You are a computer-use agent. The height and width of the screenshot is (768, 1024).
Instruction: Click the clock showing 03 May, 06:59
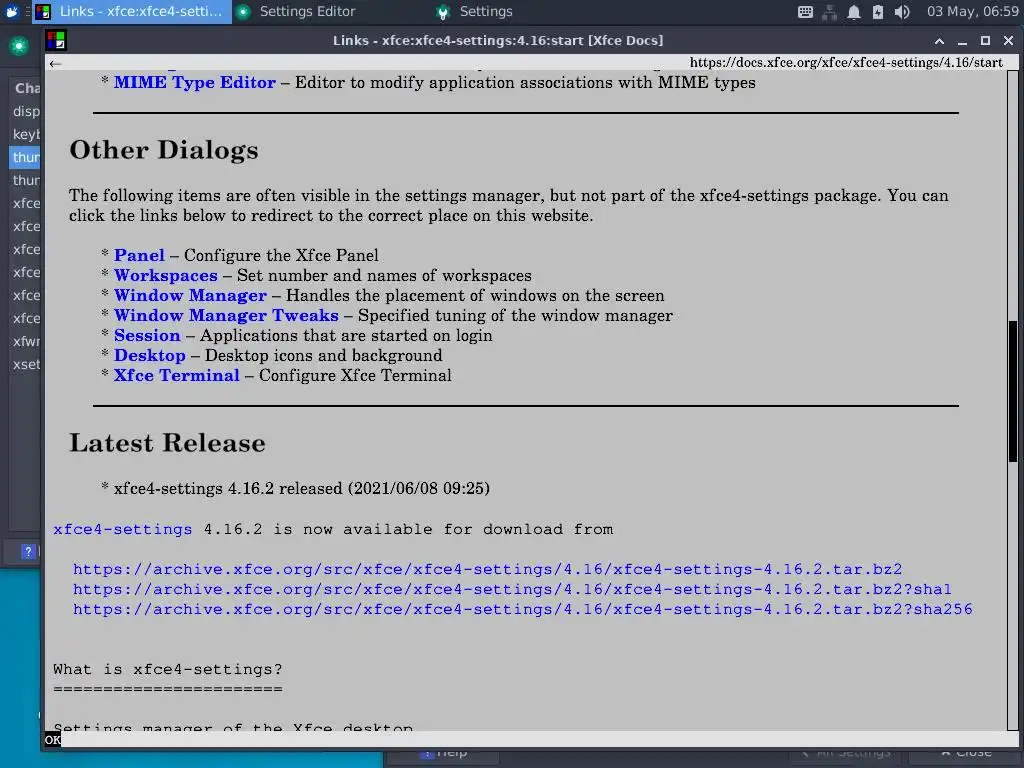click(972, 12)
